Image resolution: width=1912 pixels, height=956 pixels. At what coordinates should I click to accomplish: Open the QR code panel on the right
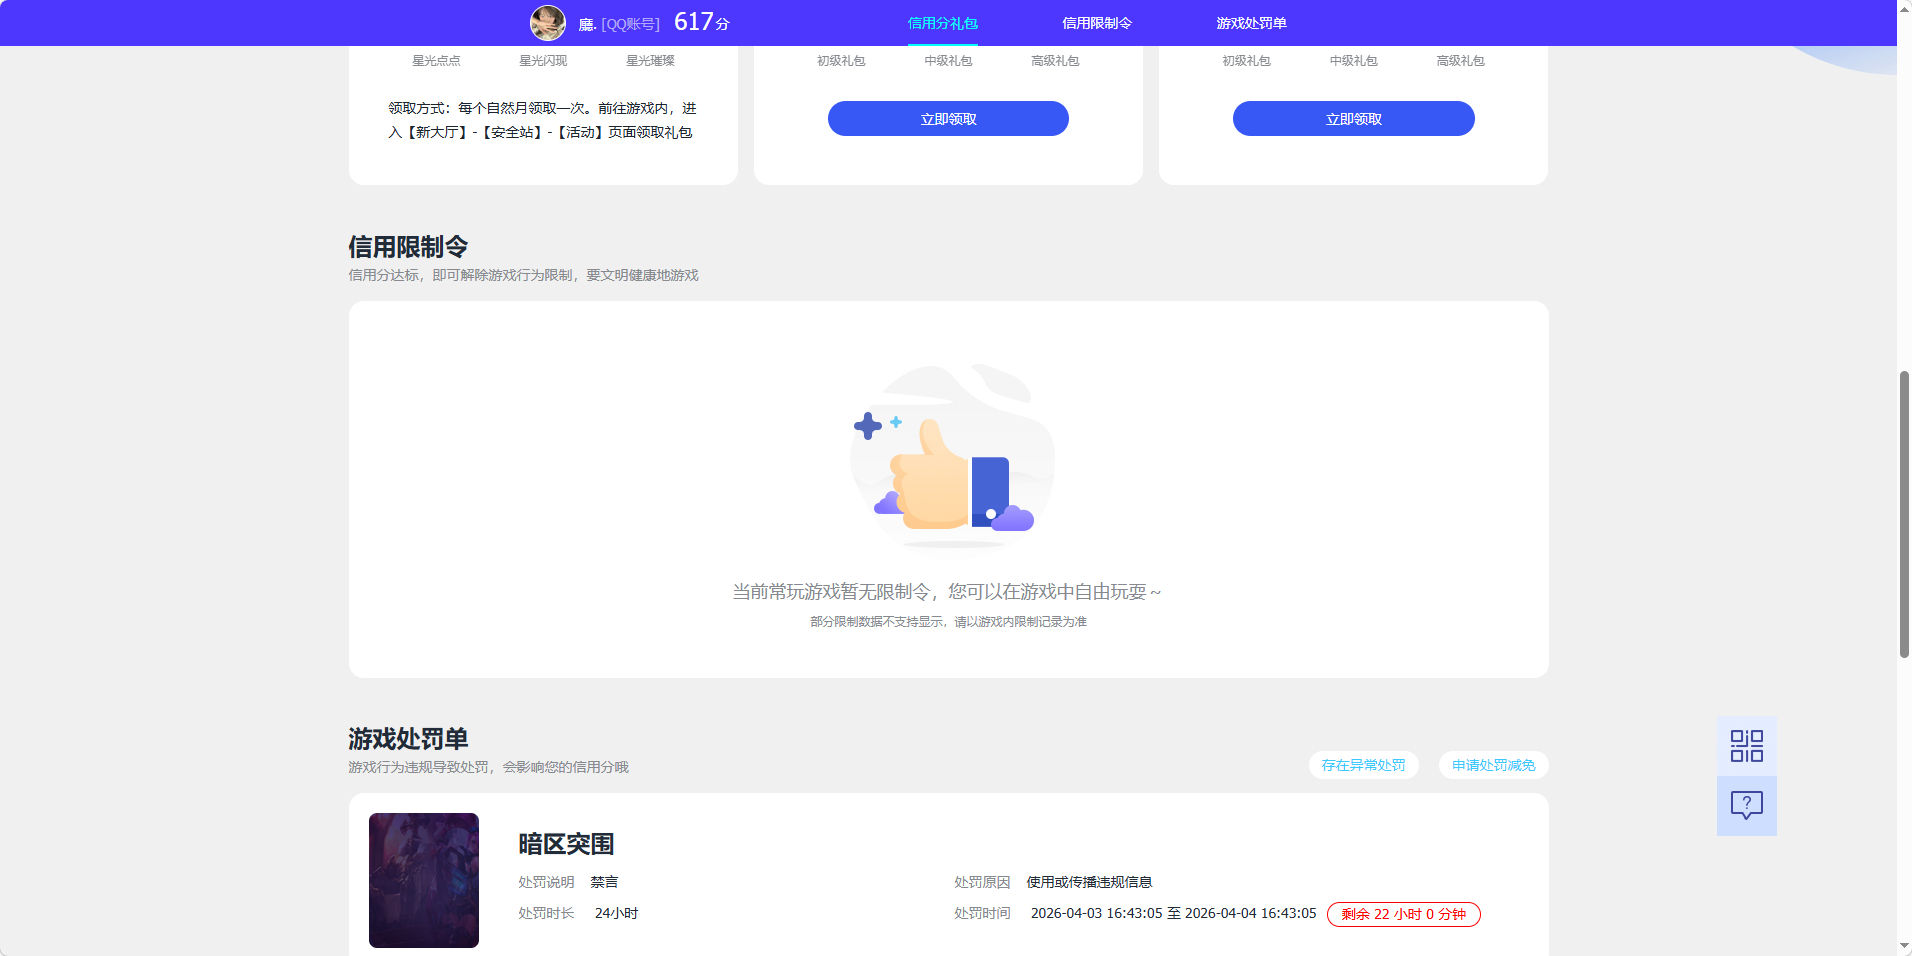coord(1745,745)
